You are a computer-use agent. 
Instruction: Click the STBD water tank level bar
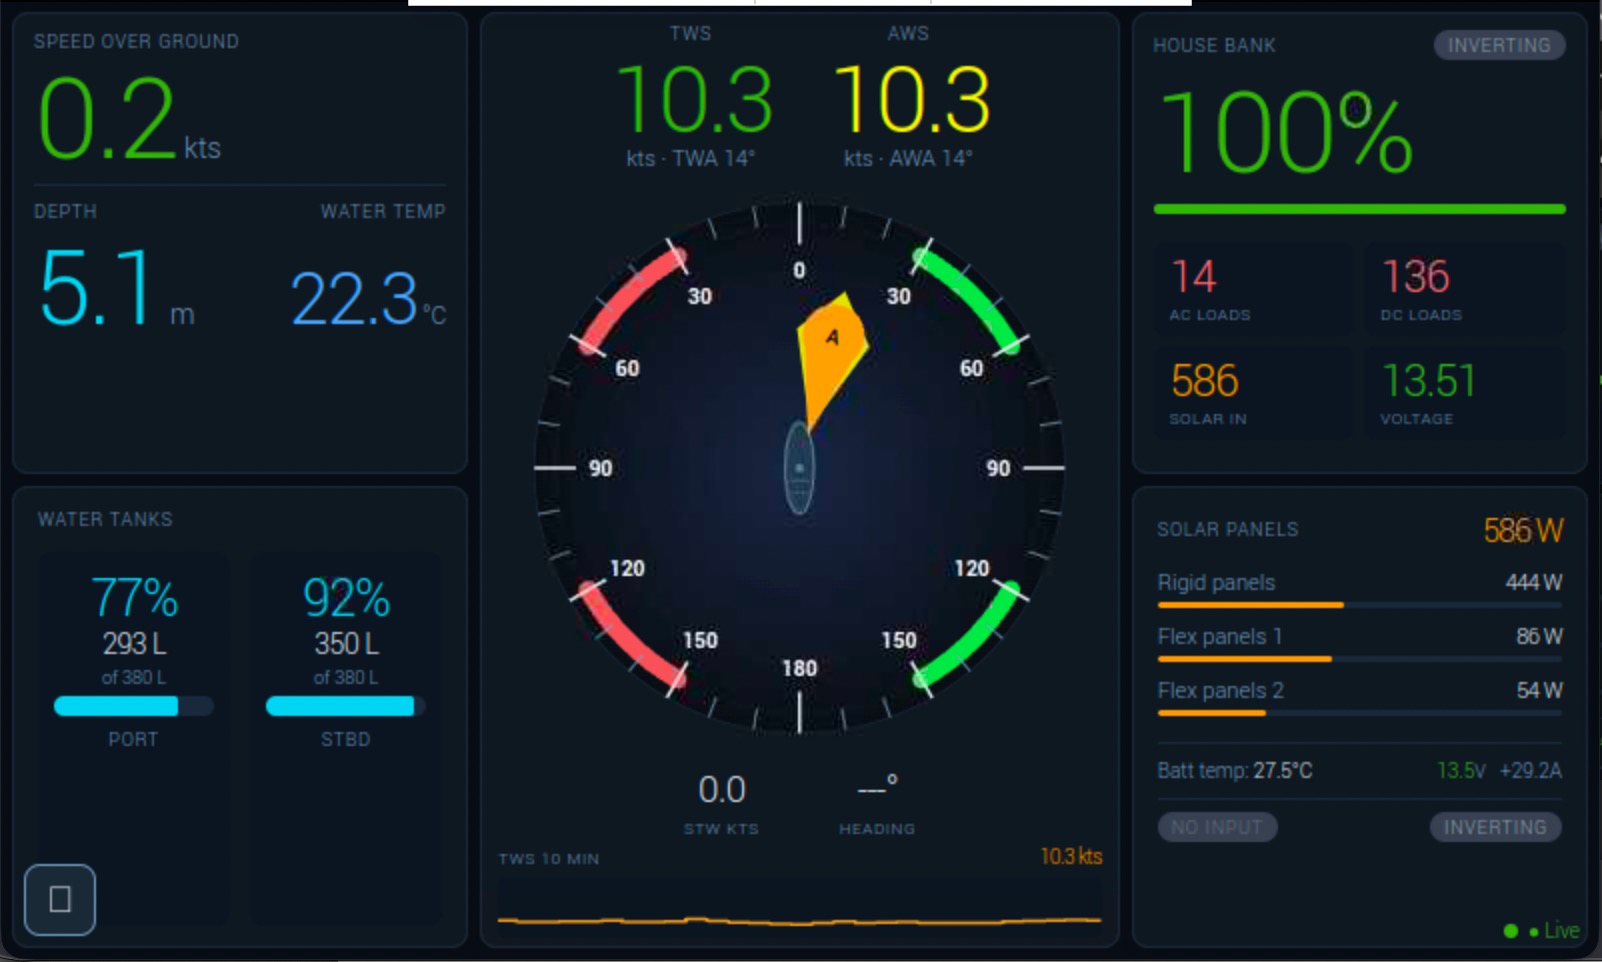(346, 706)
